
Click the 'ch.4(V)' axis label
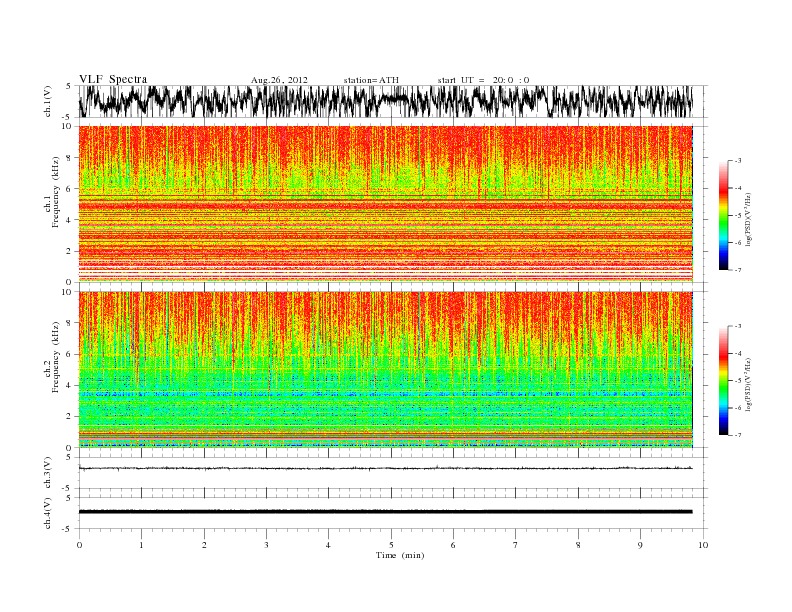coord(47,513)
